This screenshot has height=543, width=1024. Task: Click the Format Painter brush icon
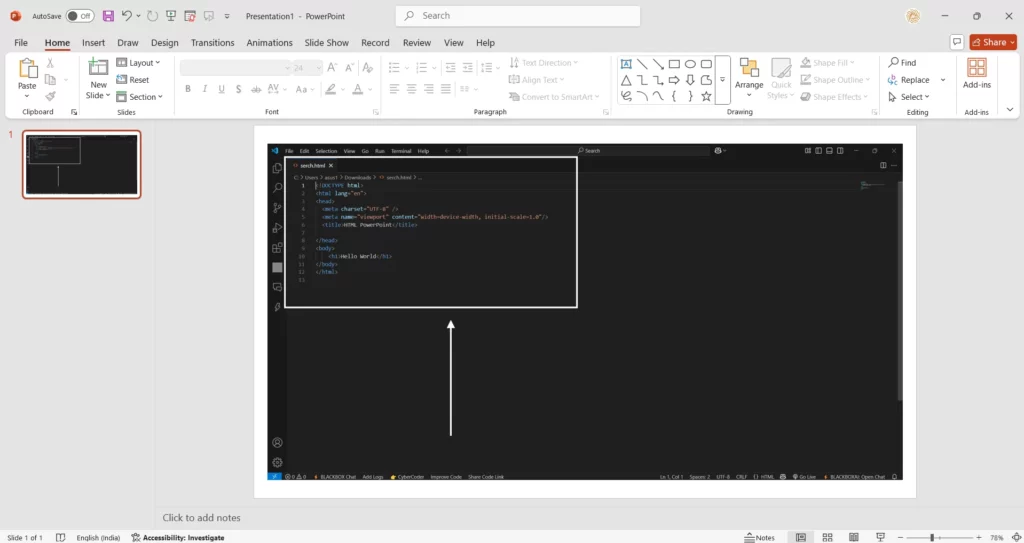point(50,97)
